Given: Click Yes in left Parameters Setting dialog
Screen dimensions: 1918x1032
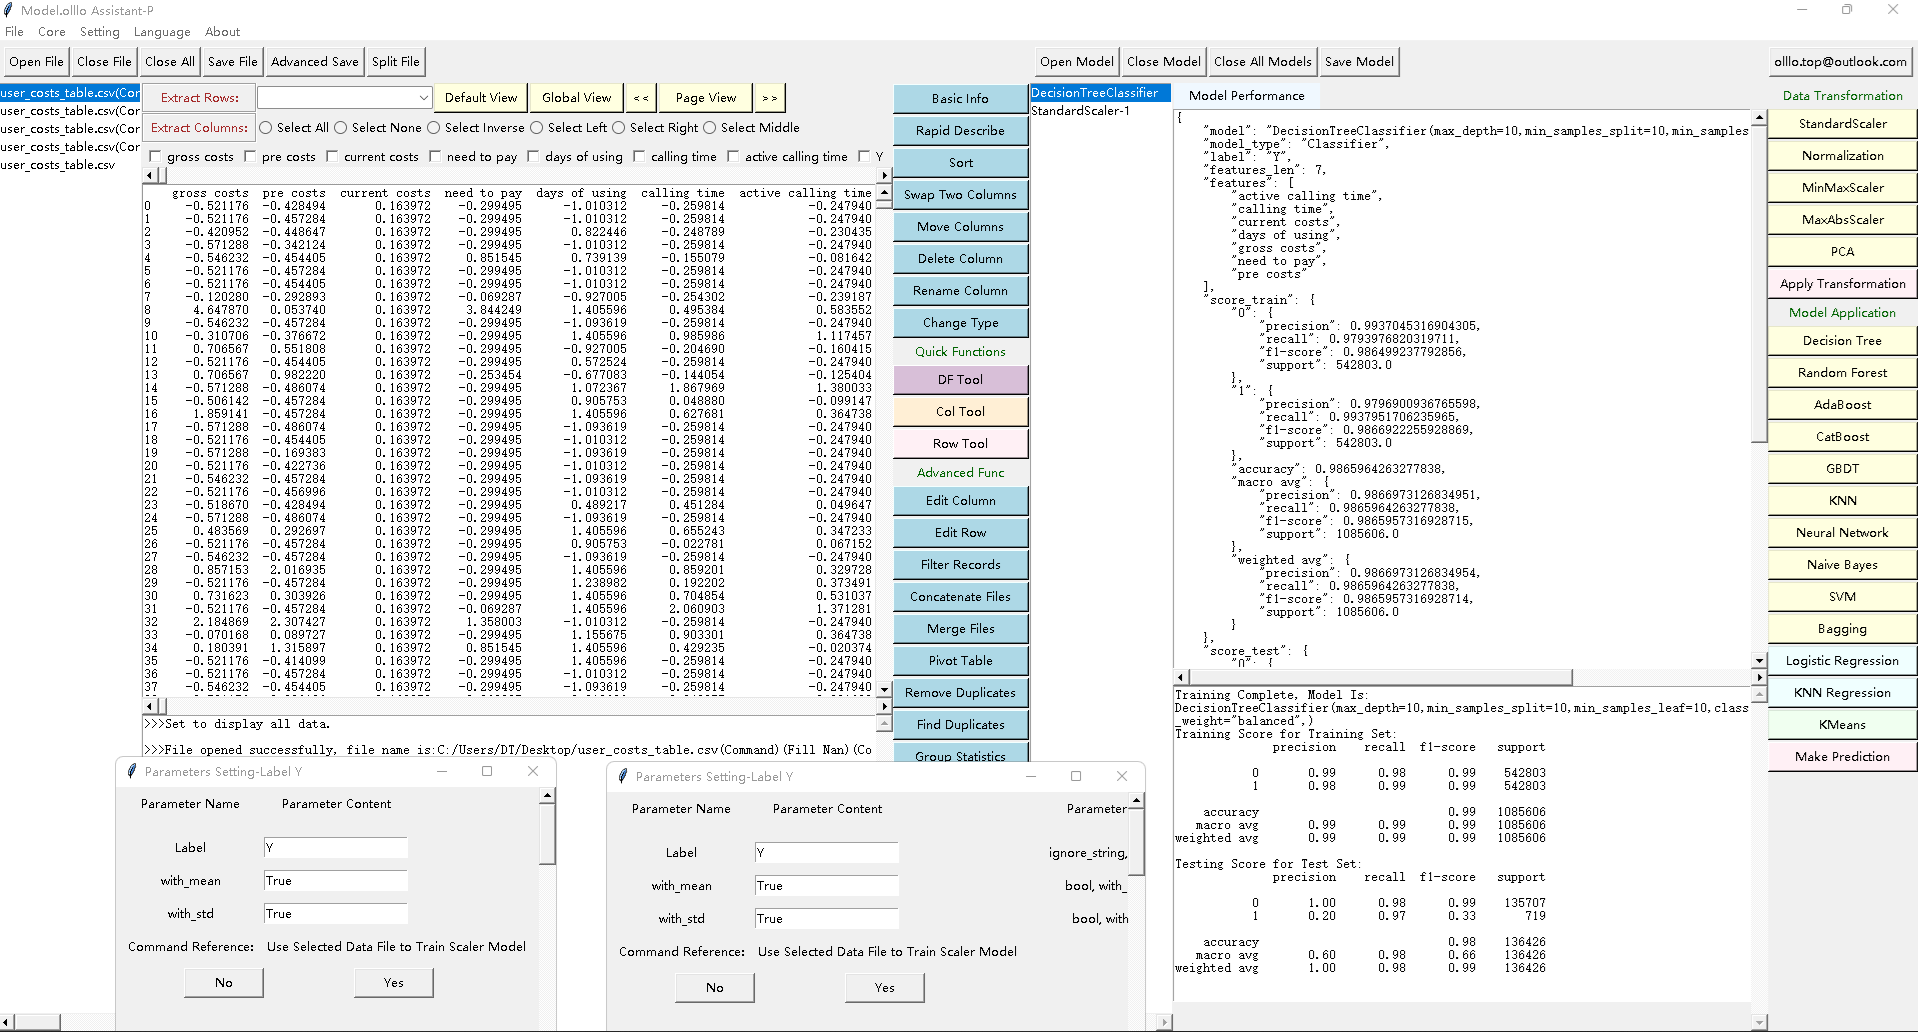Looking at the screenshot, I should [394, 982].
